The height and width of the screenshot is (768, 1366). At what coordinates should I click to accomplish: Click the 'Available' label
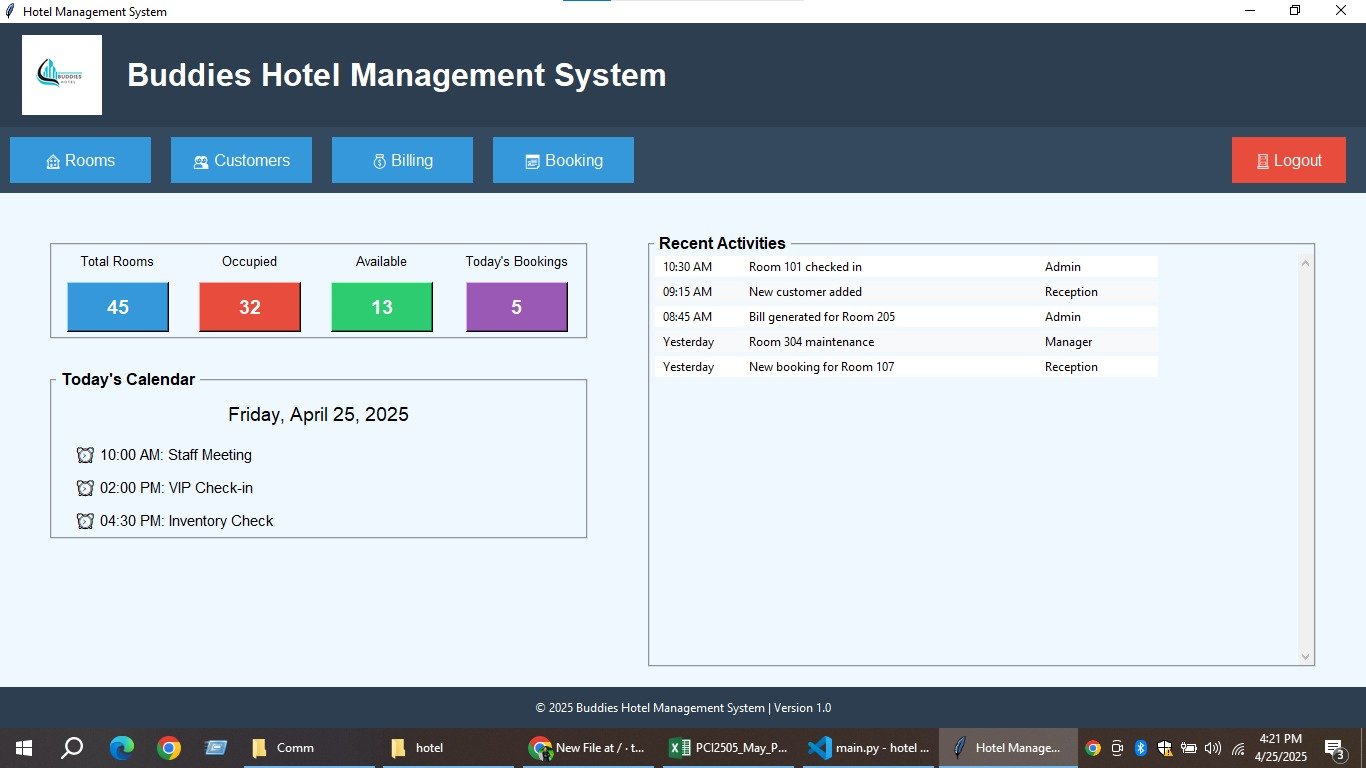[381, 261]
